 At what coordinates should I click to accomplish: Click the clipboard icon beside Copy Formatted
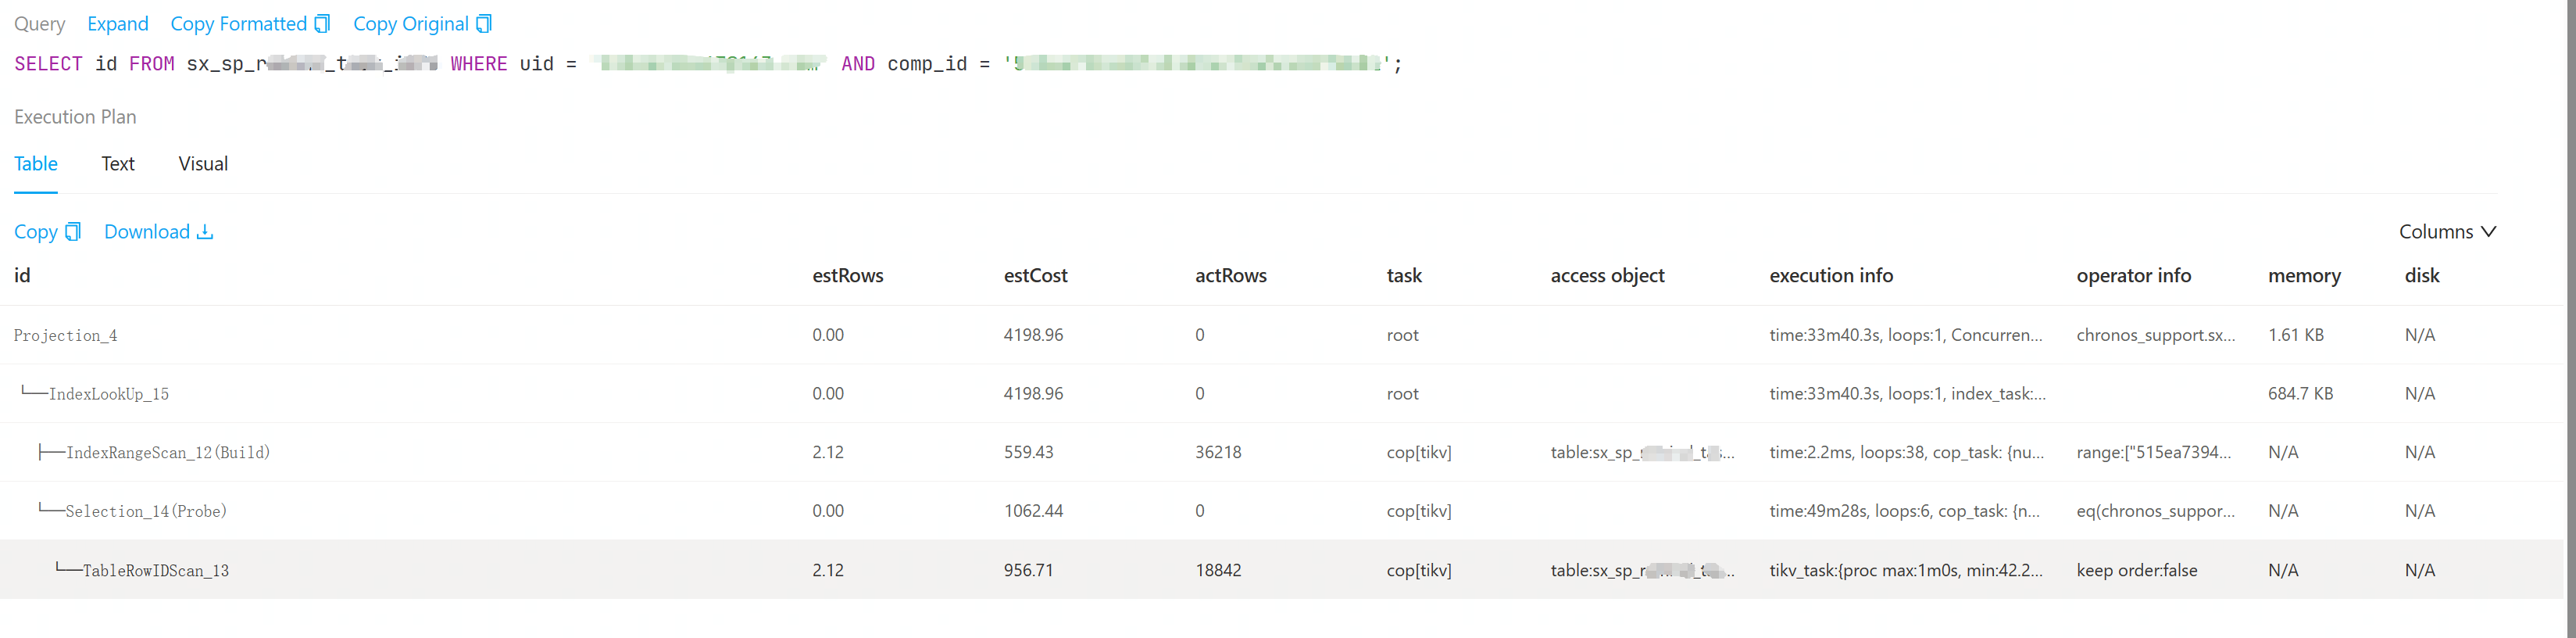pyautogui.click(x=322, y=24)
